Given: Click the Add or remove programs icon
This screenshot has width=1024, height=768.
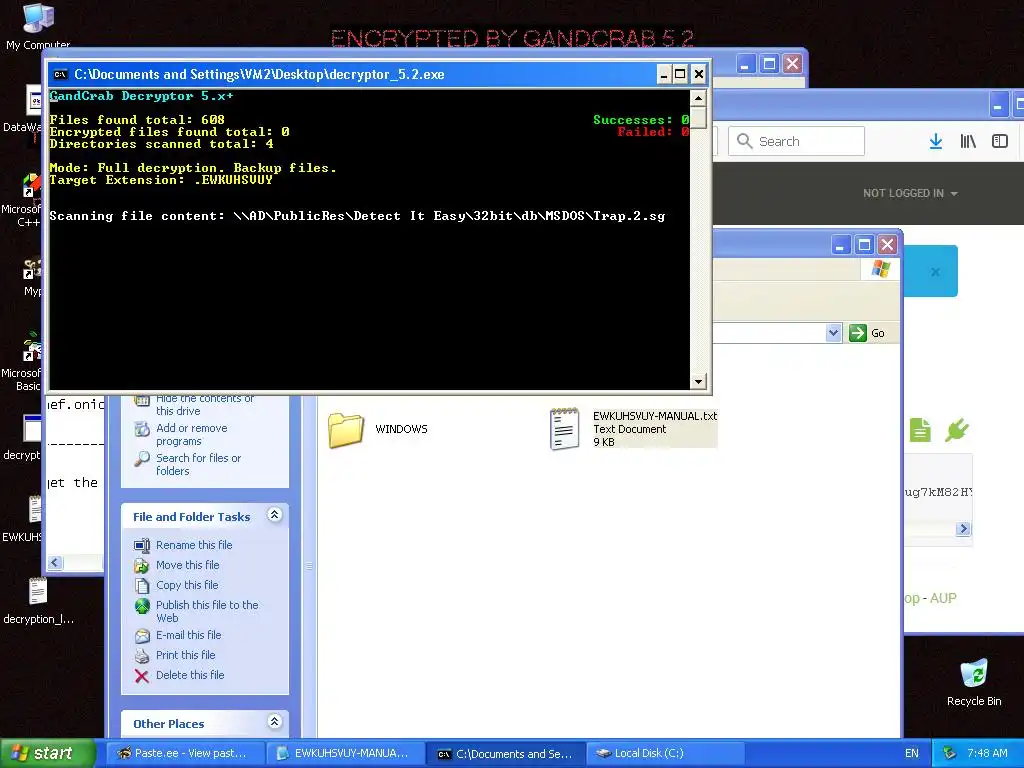Looking at the screenshot, I should click(142, 429).
